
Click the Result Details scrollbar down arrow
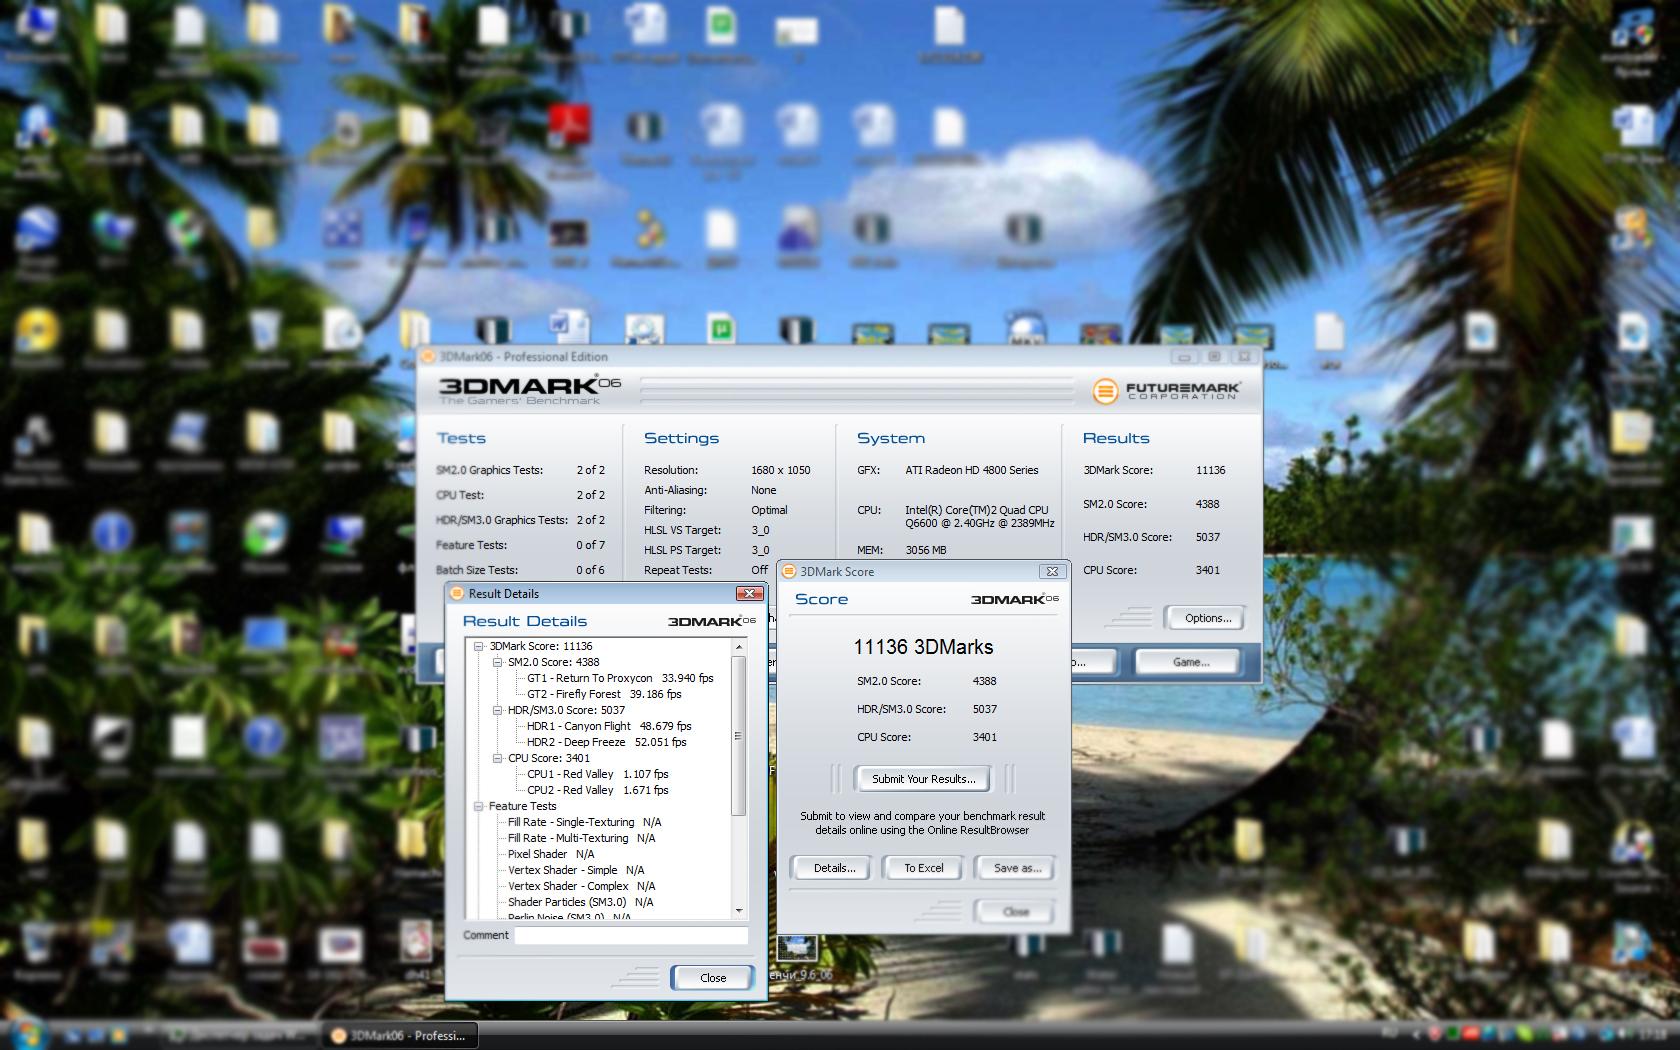click(739, 911)
